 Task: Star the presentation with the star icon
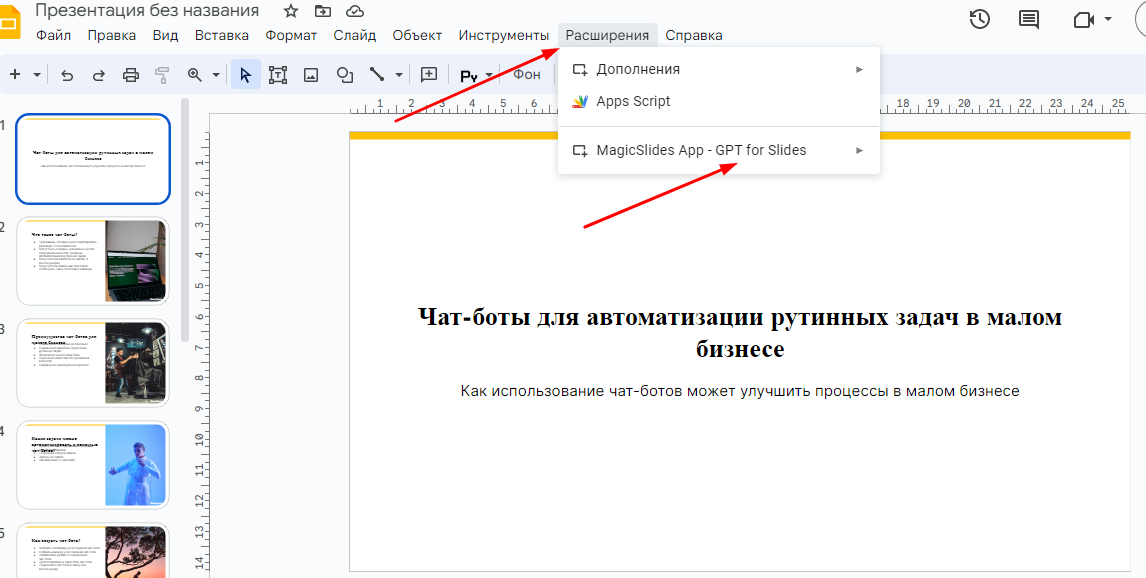pos(291,11)
